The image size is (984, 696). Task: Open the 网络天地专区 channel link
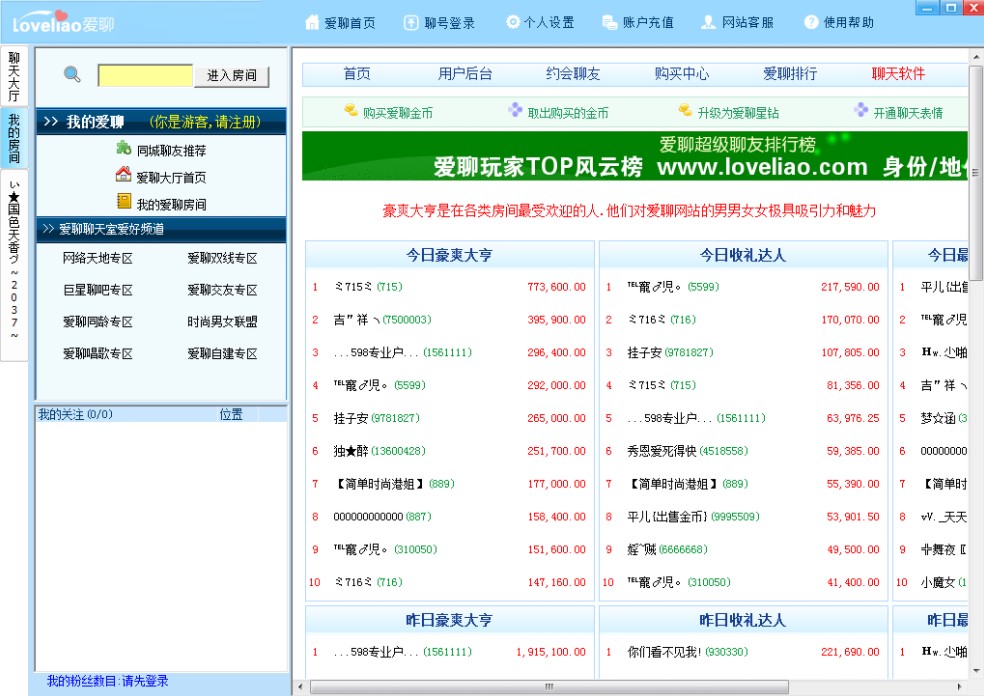point(97,258)
